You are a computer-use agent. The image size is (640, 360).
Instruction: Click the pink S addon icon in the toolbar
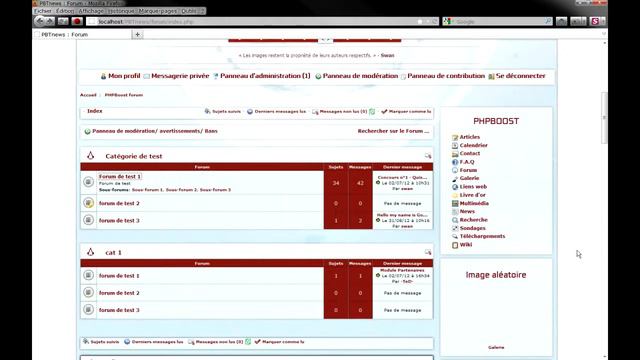point(595,21)
